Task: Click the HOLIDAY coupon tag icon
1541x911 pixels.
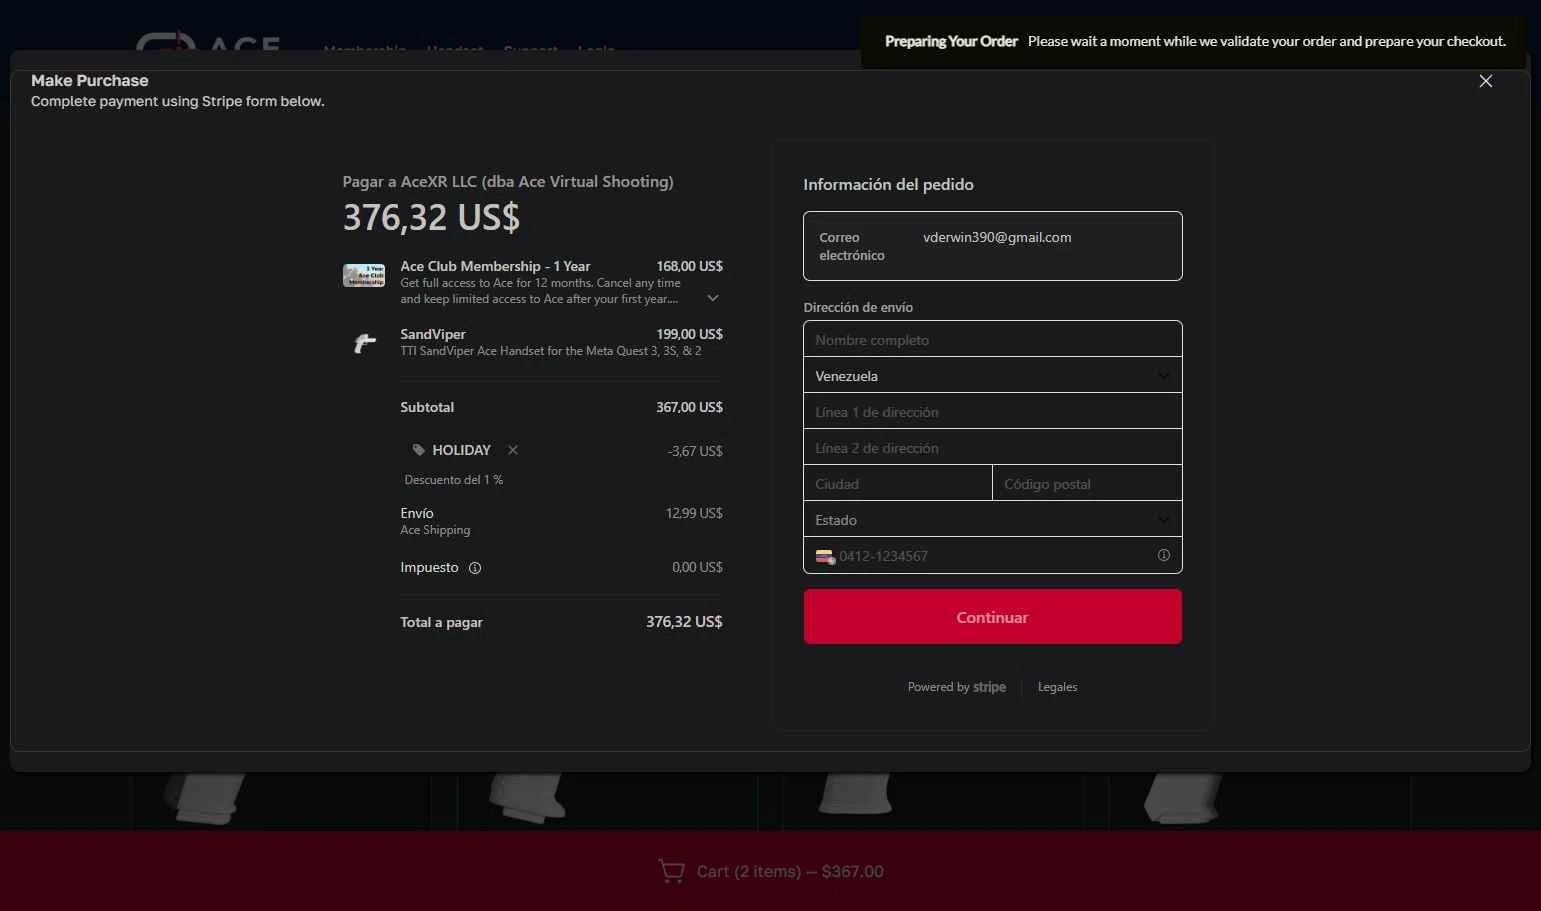Action: click(419, 450)
